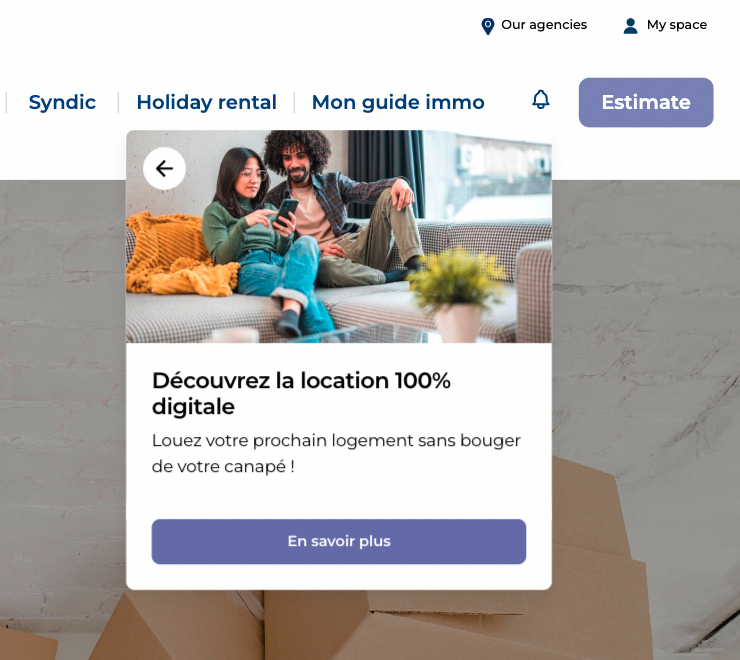740x660 pixels.
Task: Open notifications with the bell icon
Action: (x=541, y=100)
